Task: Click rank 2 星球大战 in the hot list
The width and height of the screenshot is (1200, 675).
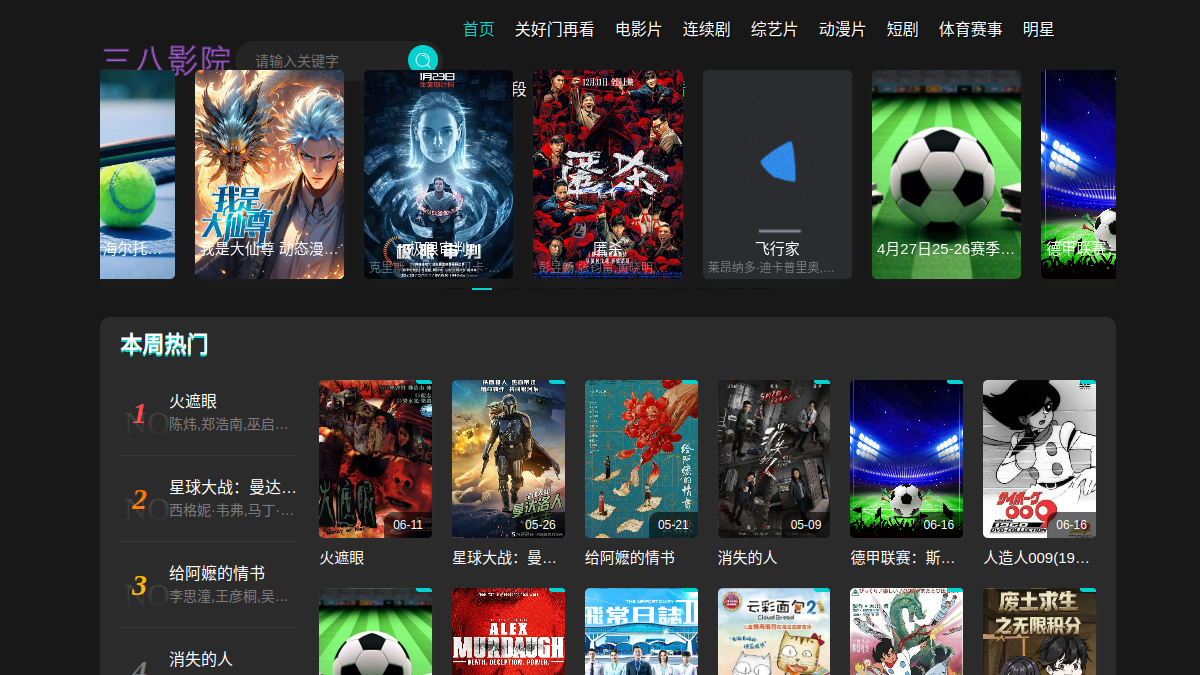Action: point(210,498)
